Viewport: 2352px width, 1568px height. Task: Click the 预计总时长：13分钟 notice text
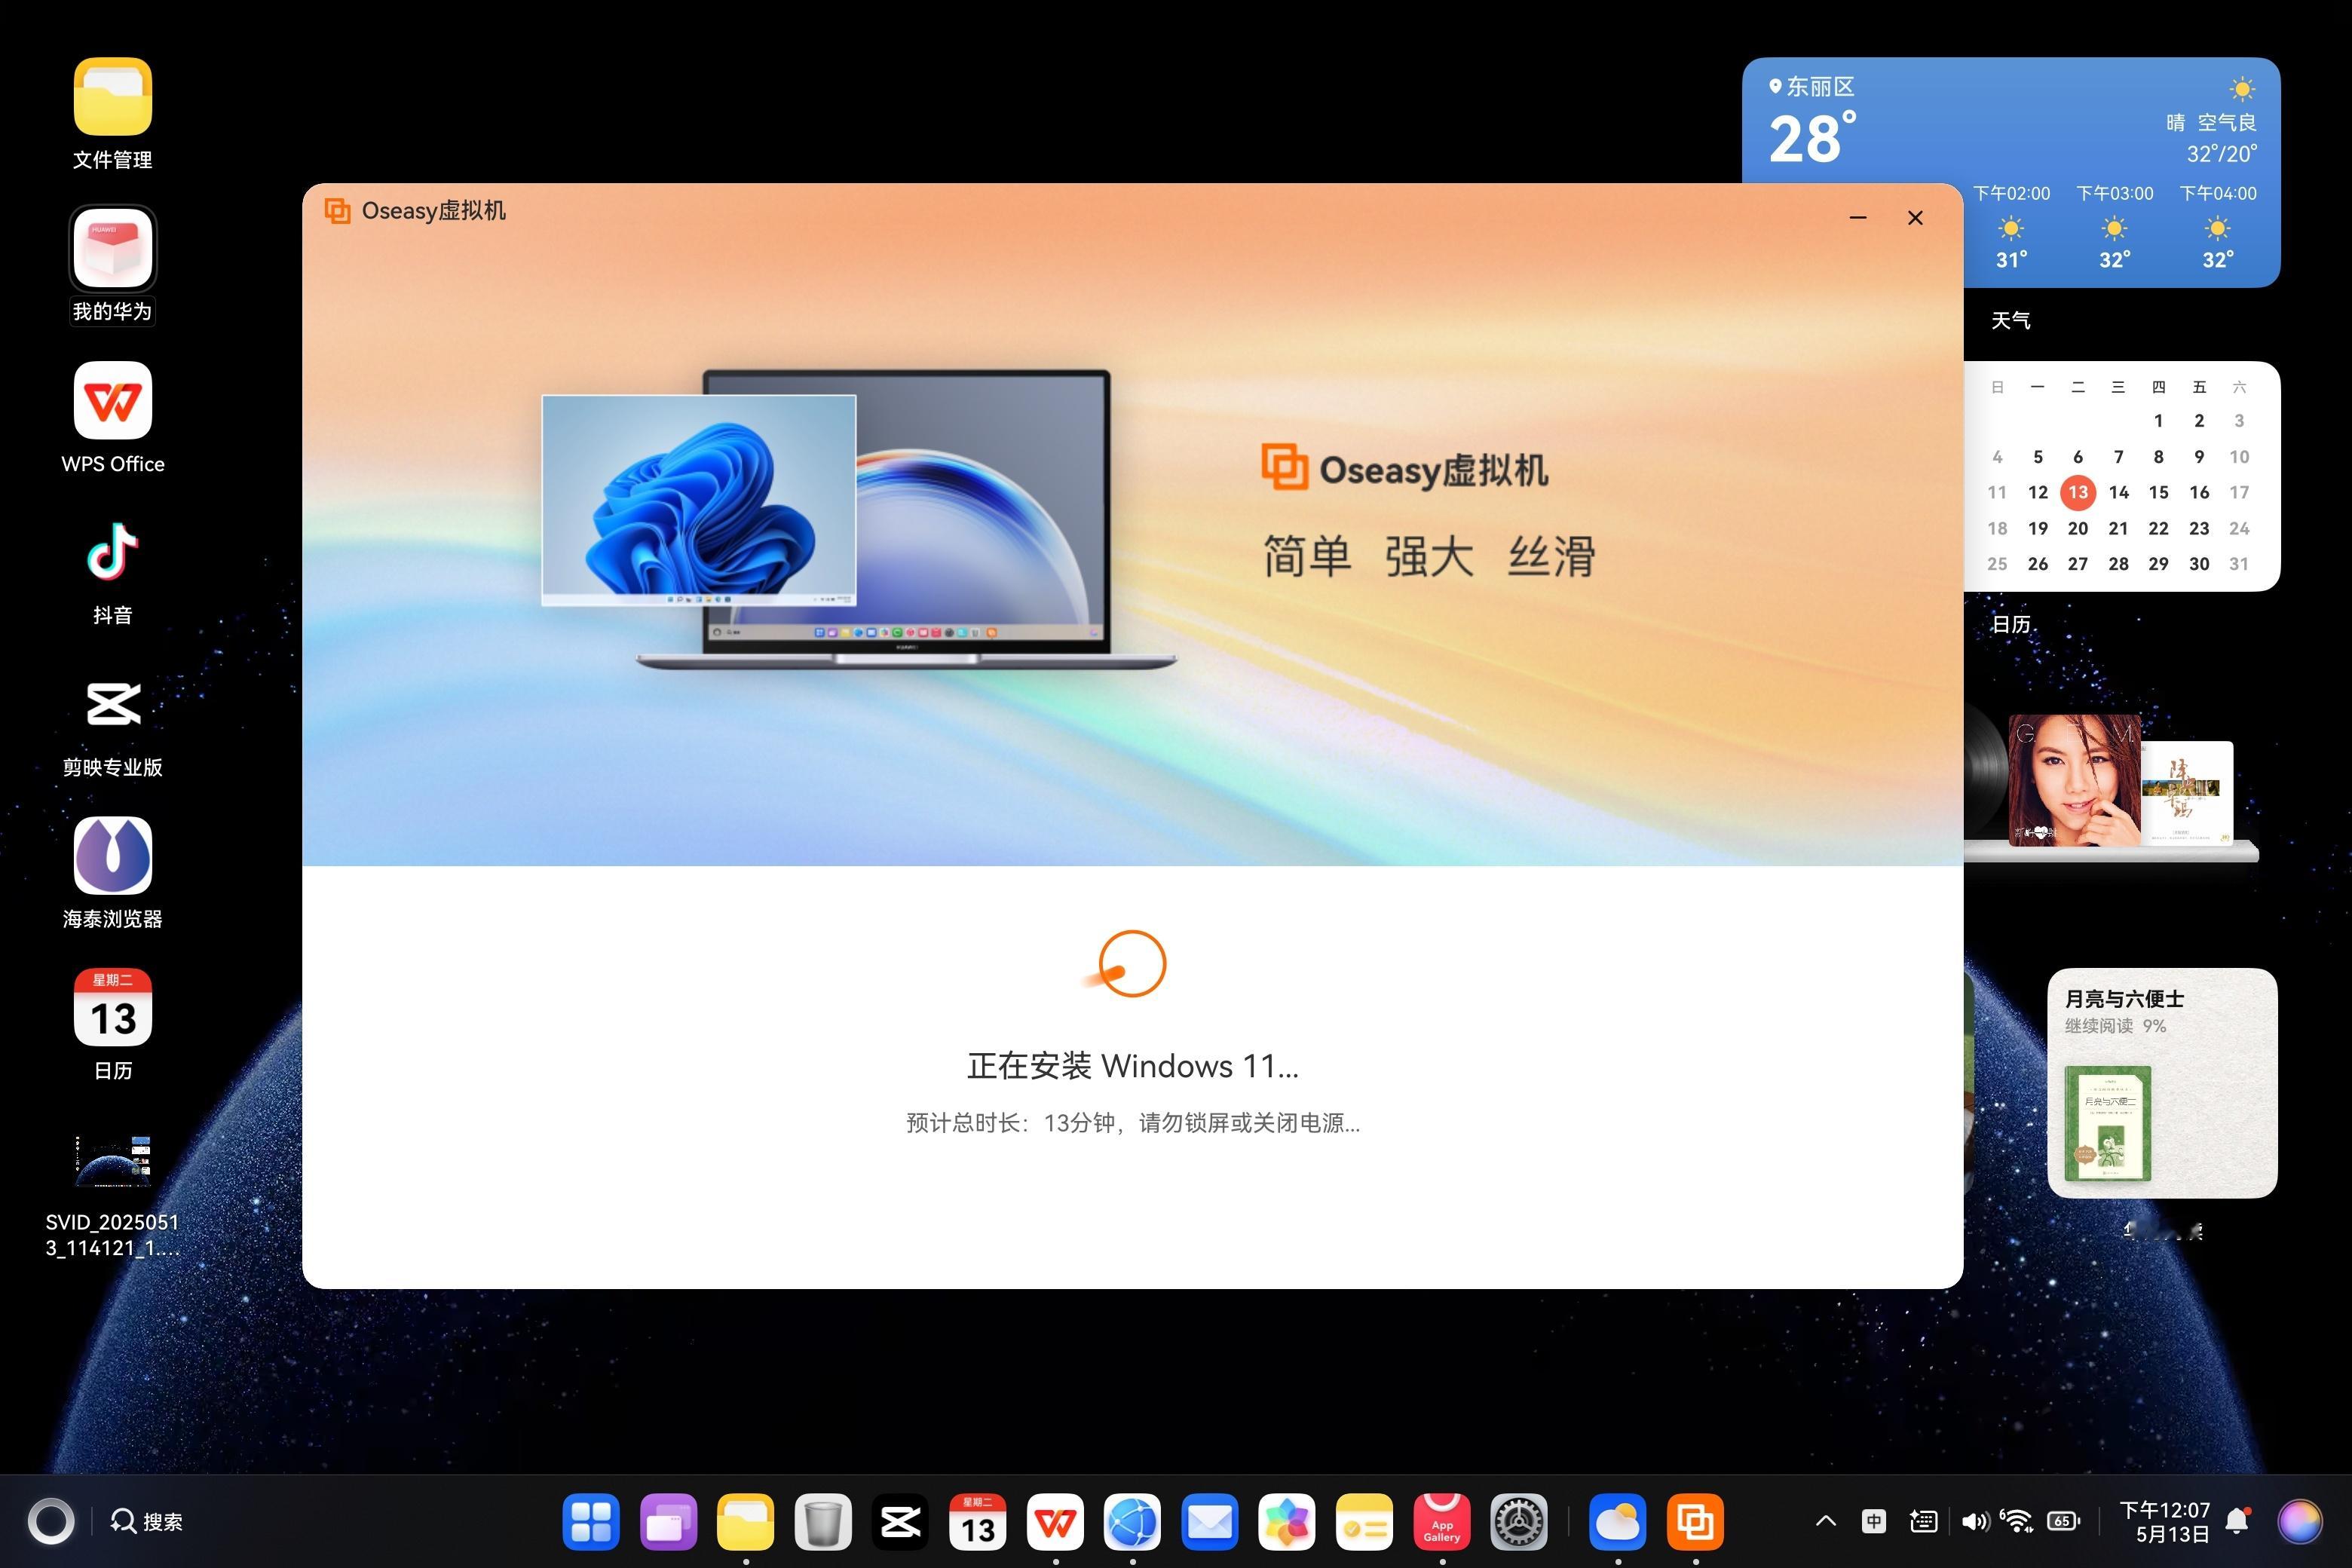point(1132,1123)
